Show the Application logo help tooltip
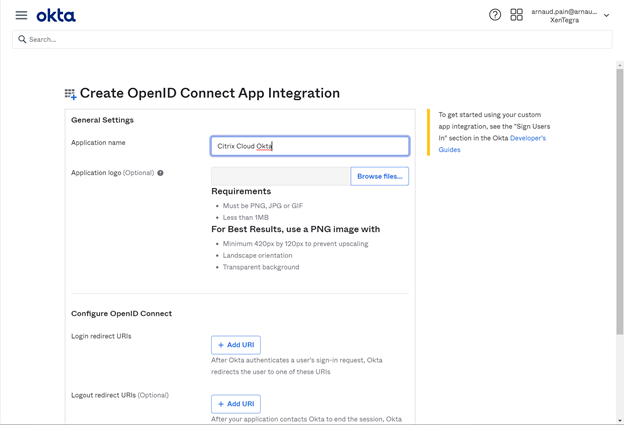The height and width of the screenshot is (425, 624). point(160,173)
